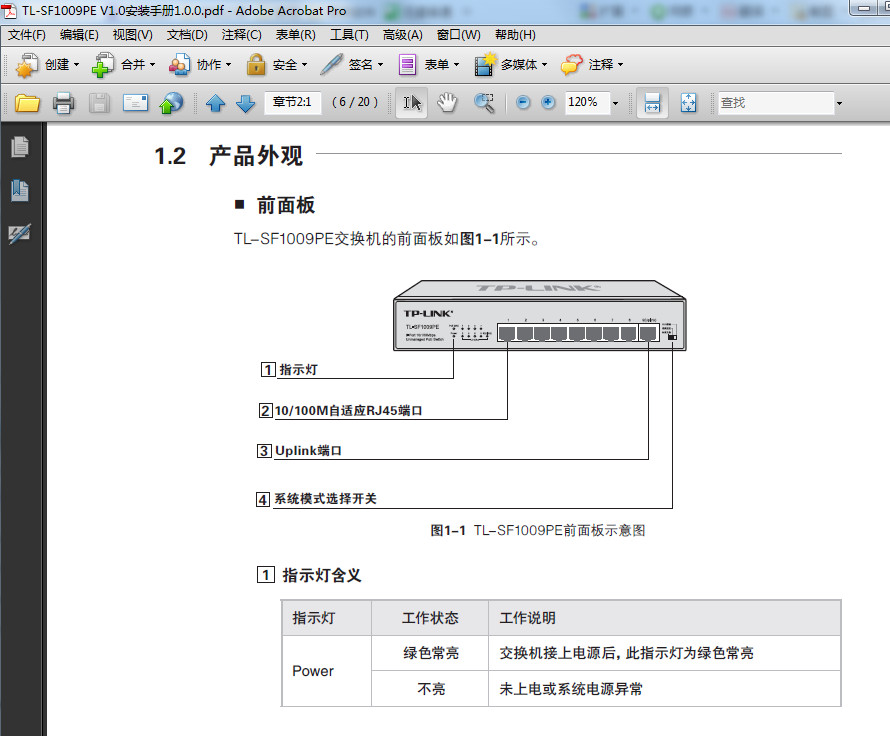
Task: Open the 注释(C) menu
Action: pyautogui.click(x=241, y=35)
